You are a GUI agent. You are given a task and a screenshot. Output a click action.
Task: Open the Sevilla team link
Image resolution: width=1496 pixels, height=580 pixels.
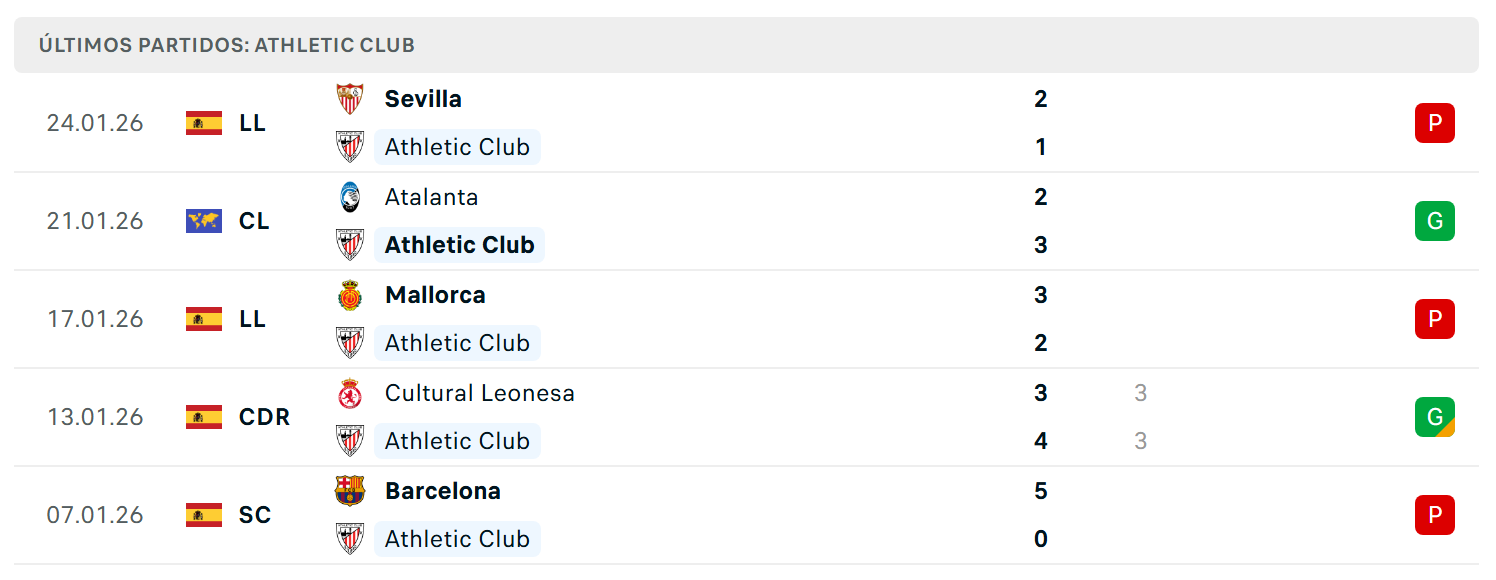(x=423, y=99)
